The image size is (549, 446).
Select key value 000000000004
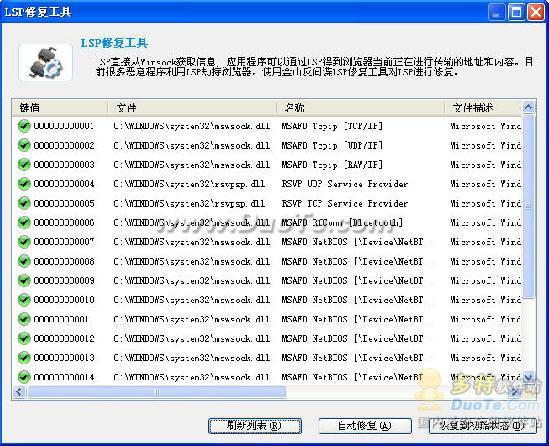pos(64,184)
